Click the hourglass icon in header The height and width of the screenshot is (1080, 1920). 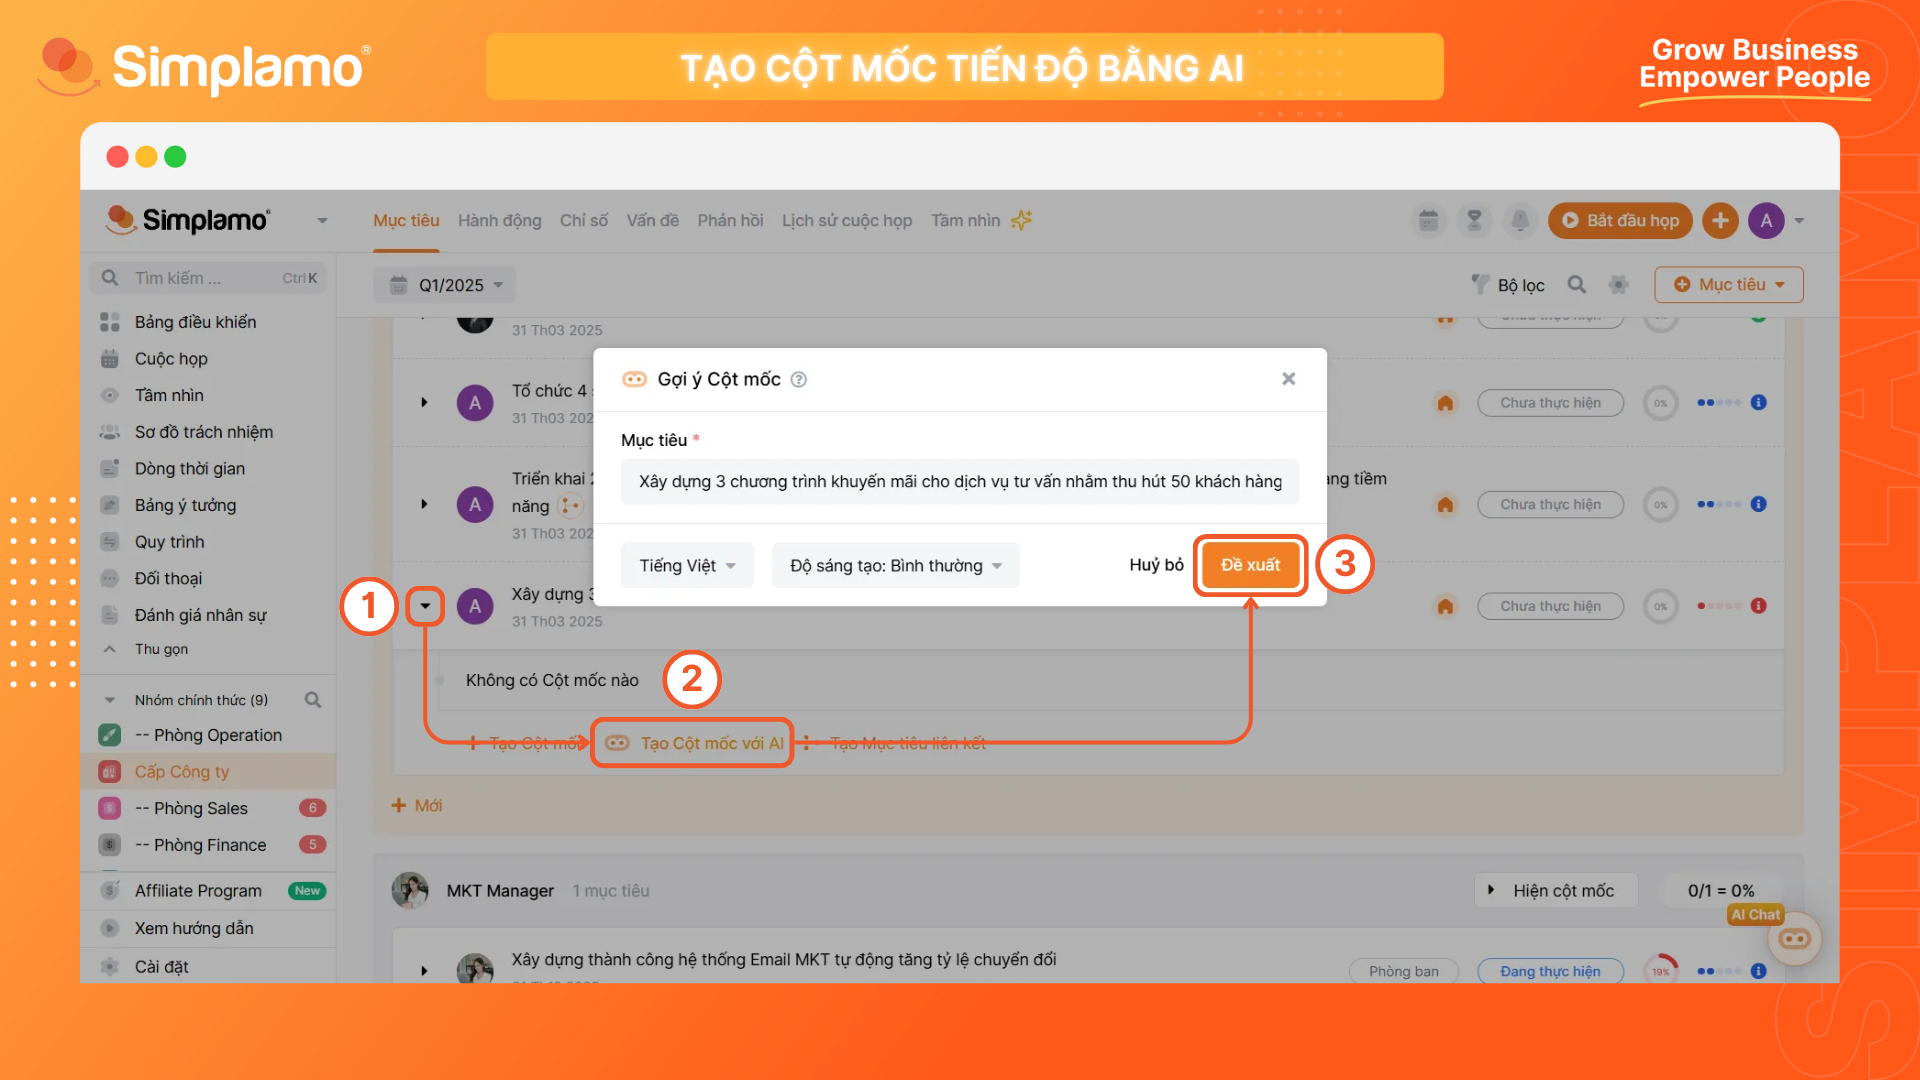tap(1474, 221)
